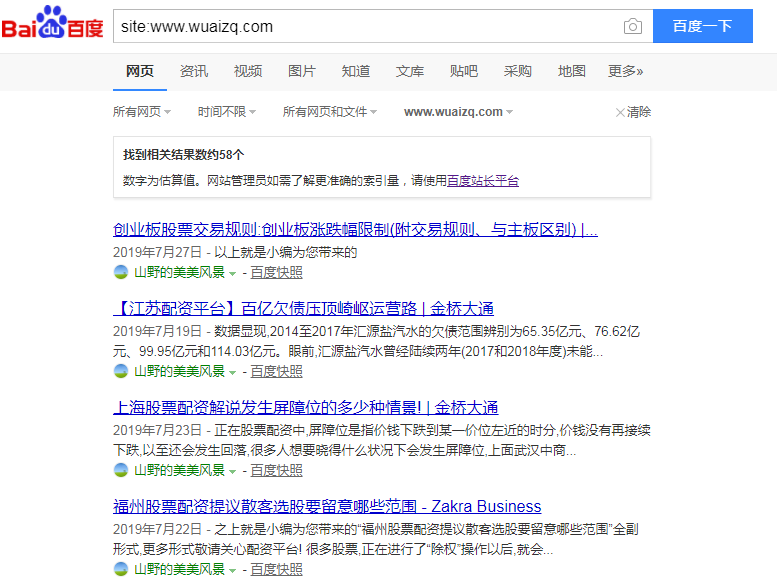The image size is (777, 586).
Task: Expand the 所有网页和文件 filter dropdown
Action: pos(330,112)
